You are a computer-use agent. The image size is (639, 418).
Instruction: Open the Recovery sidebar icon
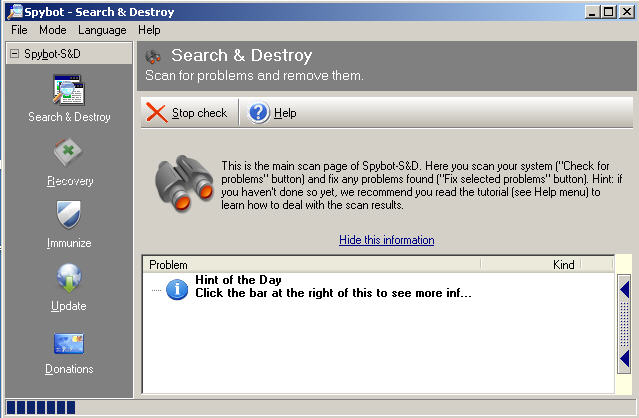pyautogui.click(x=68, y=153)
